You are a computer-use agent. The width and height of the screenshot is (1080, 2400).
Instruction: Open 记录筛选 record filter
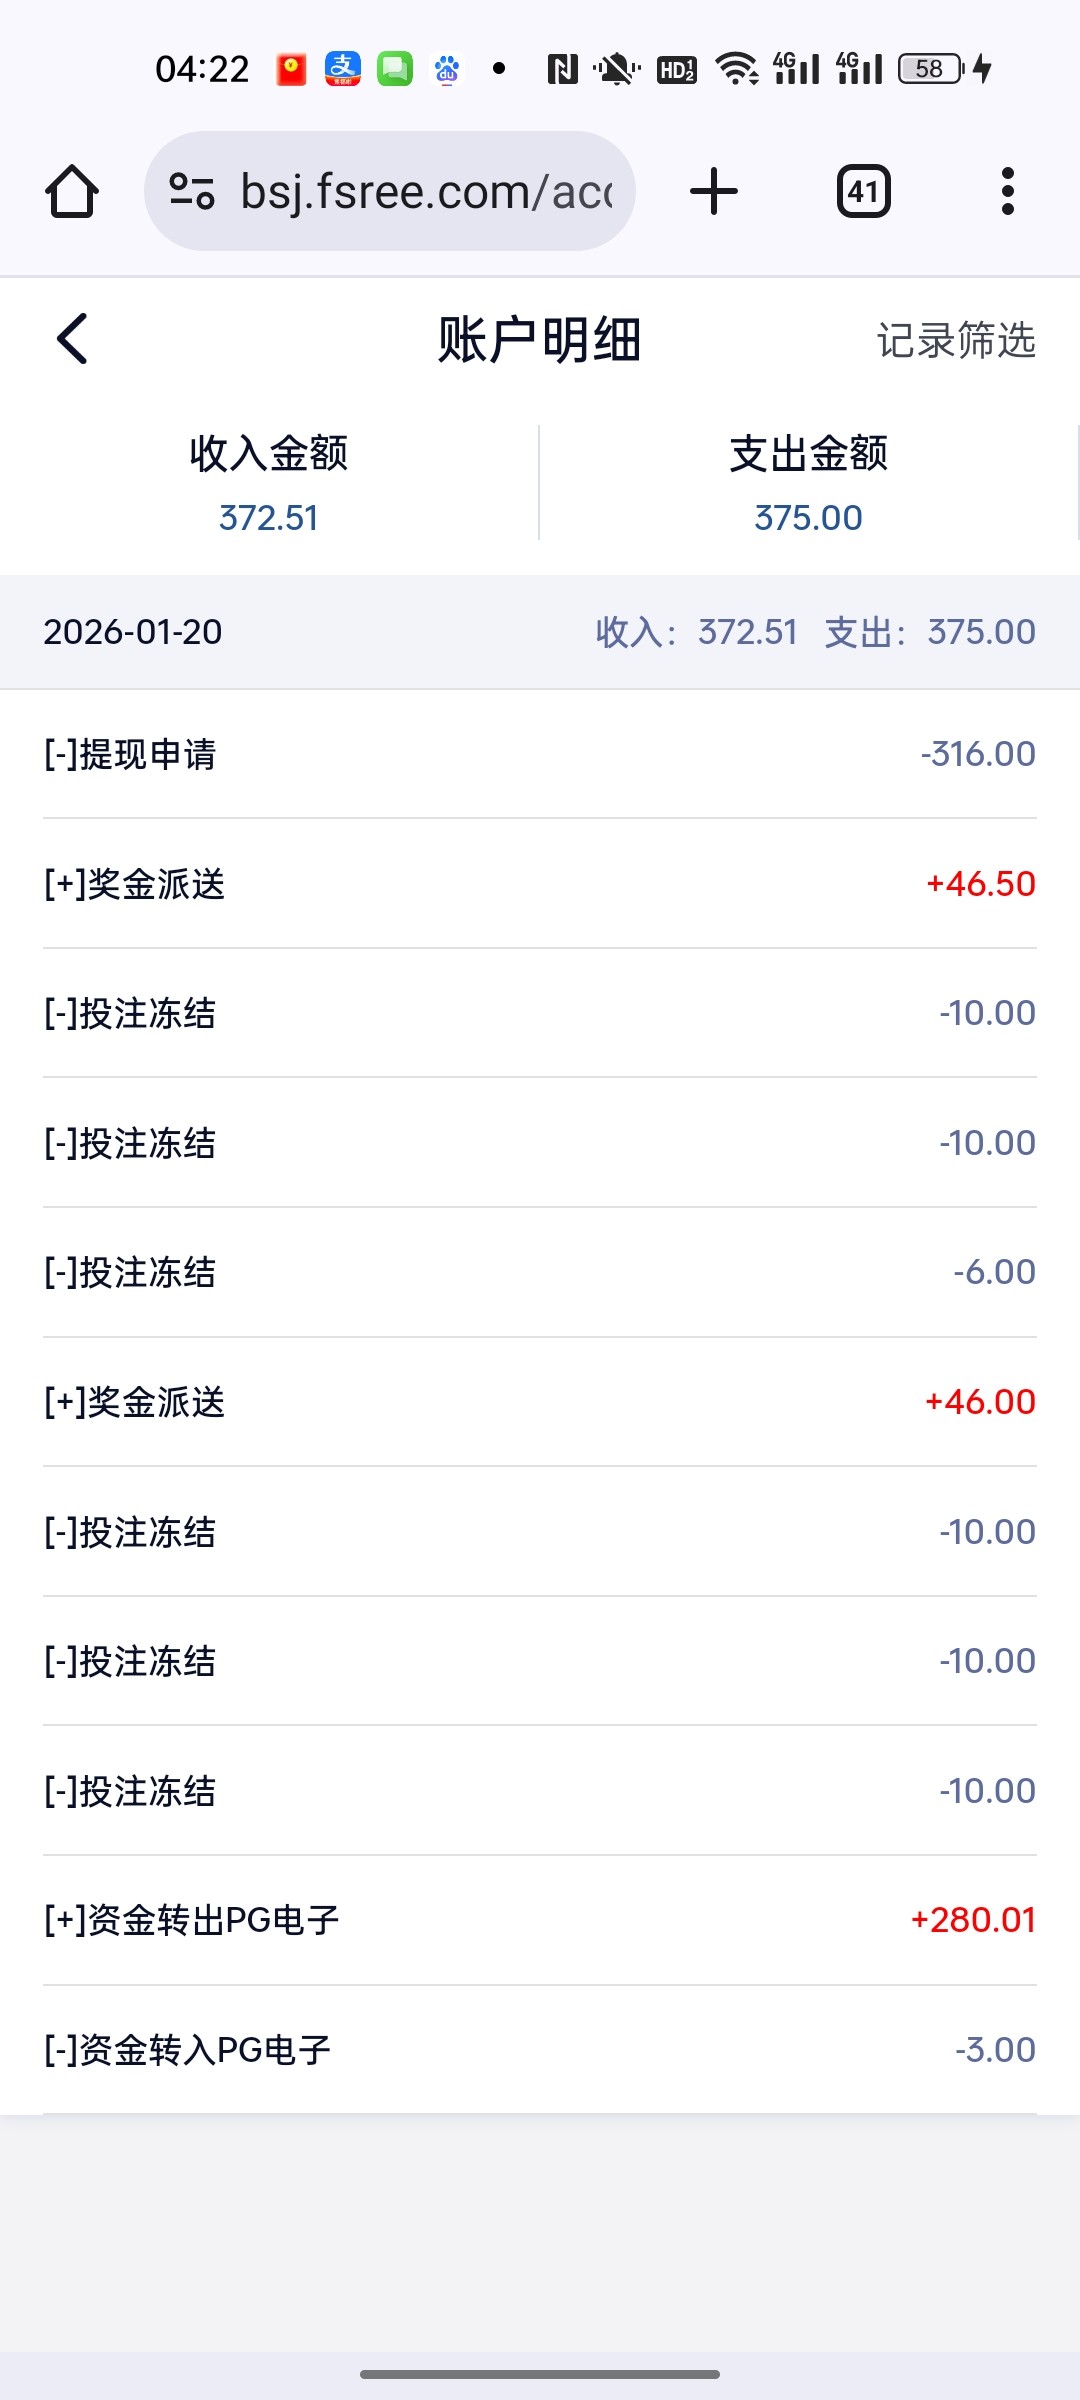[955, 340]
